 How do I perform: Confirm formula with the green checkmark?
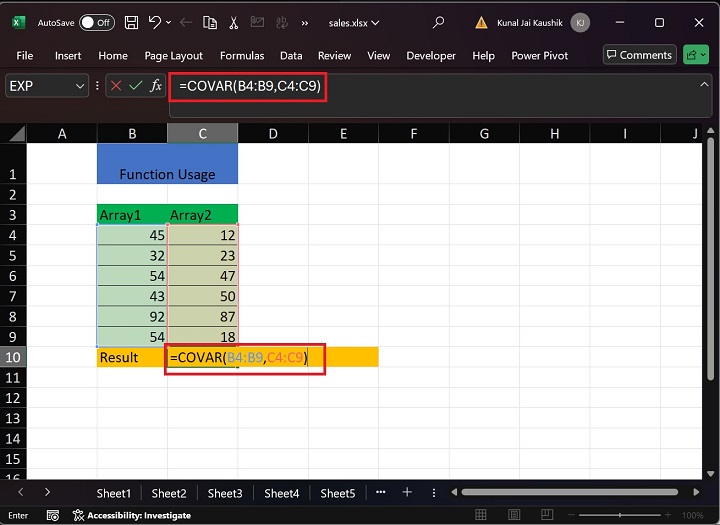pyautogui.click(x=136, y=85)
